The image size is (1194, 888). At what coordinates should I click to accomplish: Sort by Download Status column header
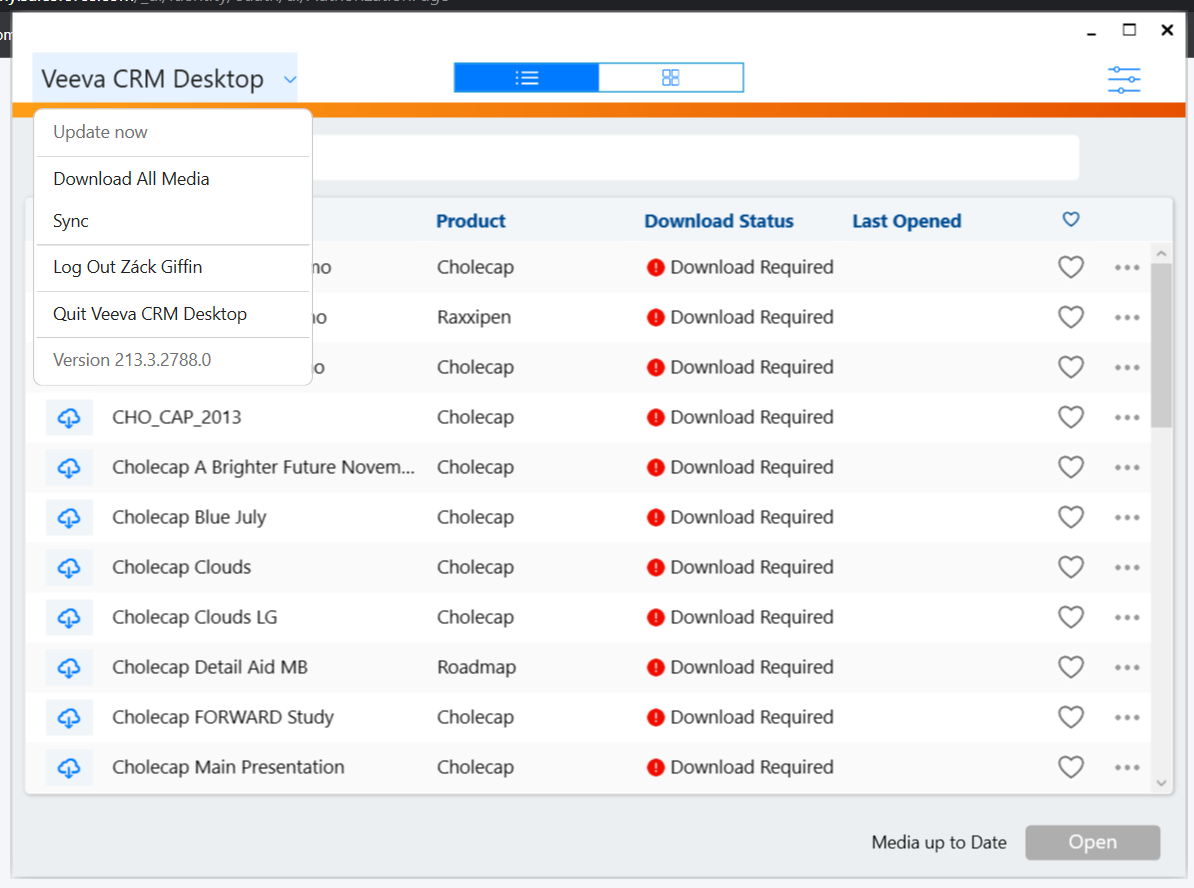click(x=718, y=222)
